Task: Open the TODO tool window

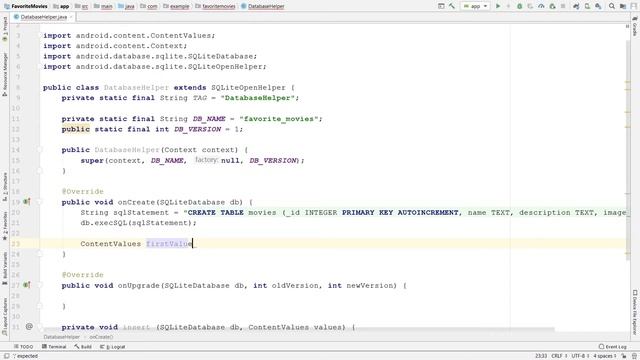Action: [23, 347]
